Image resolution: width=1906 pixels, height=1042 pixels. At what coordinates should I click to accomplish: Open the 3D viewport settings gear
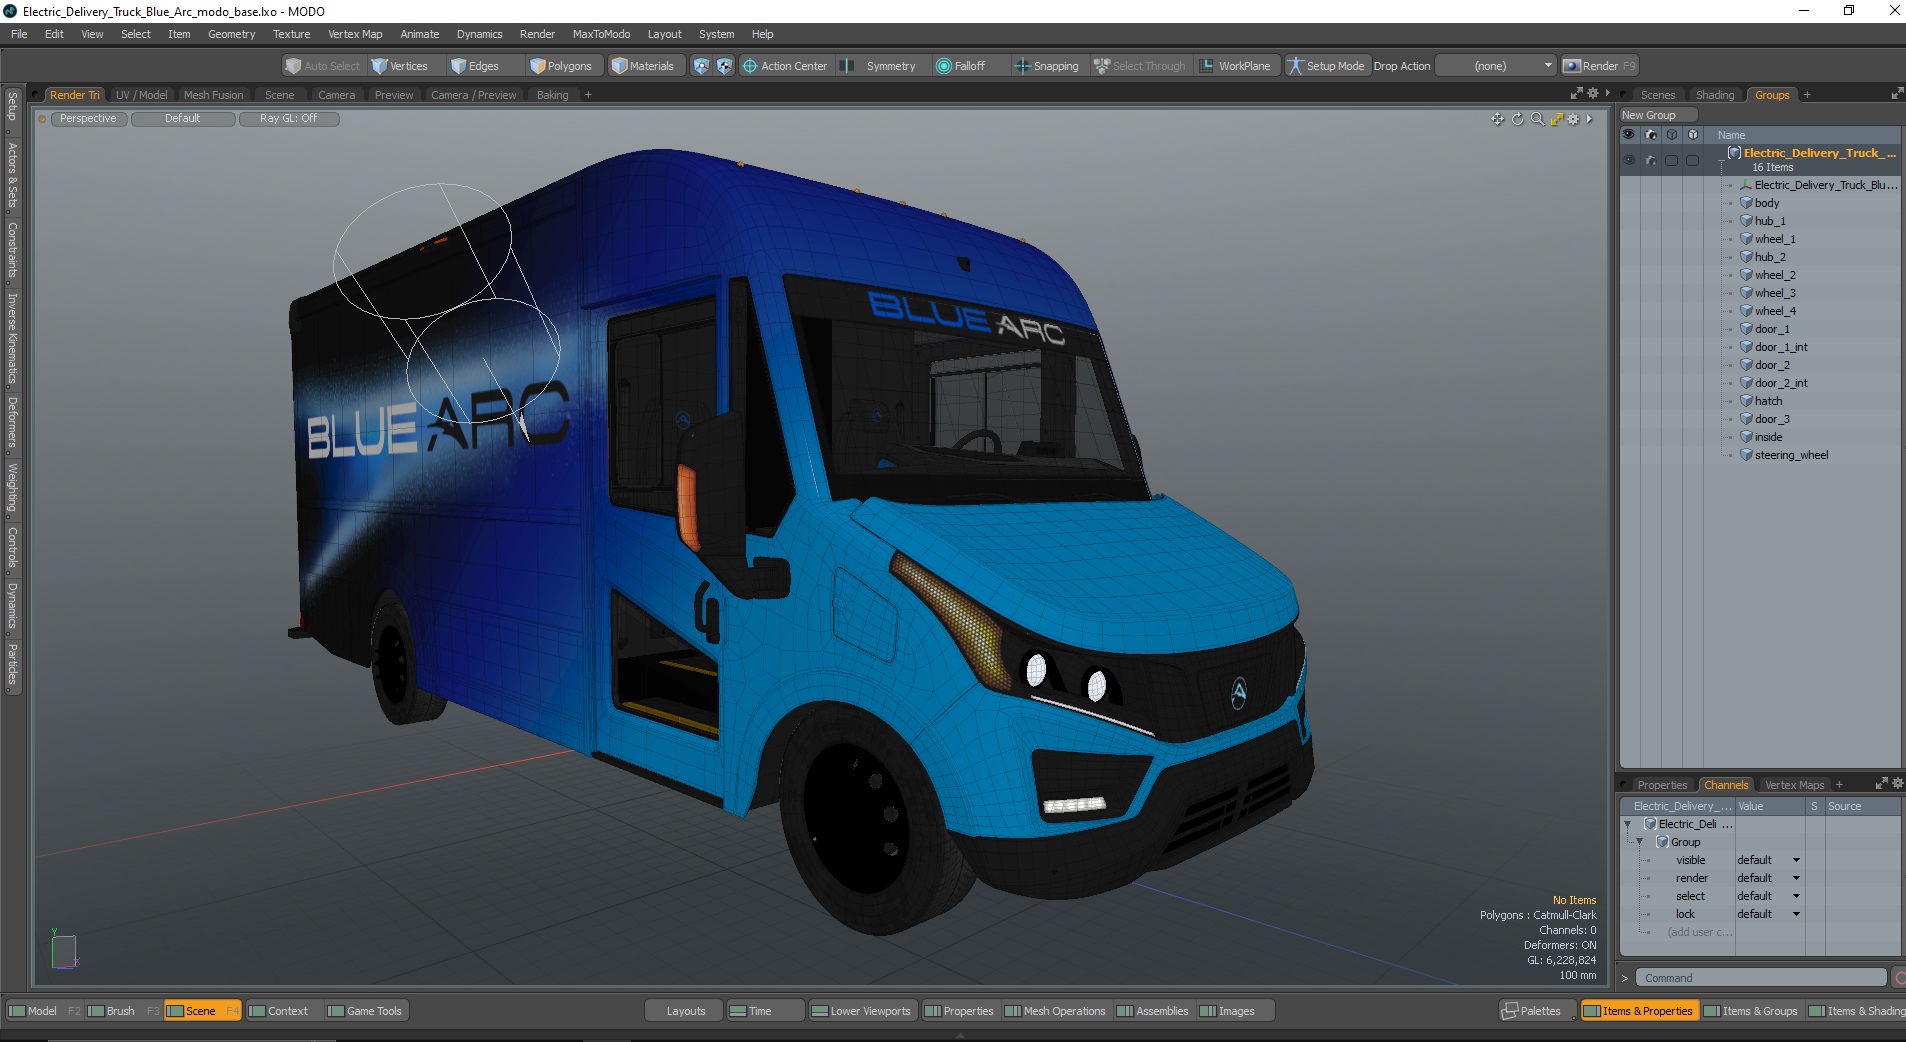click(x=1573, y=119)
